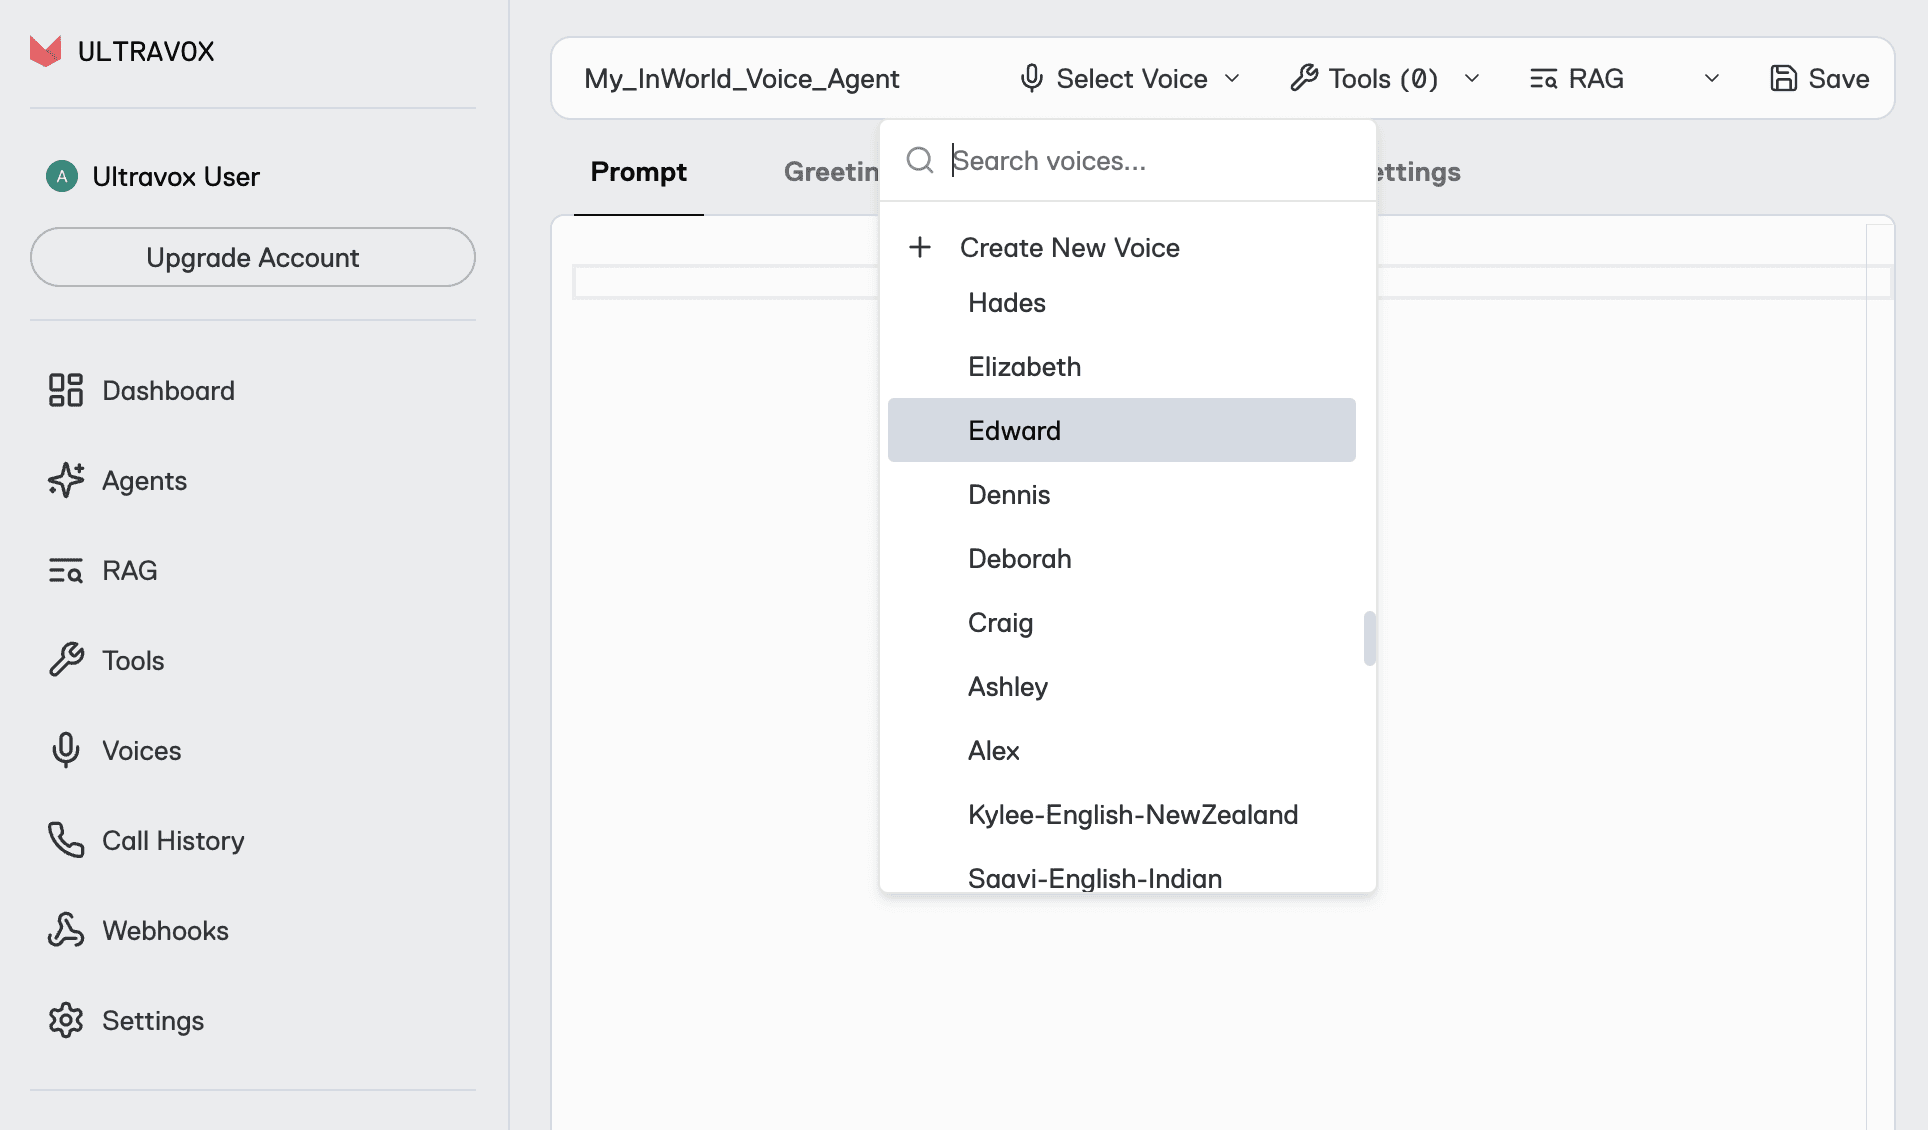Open Call History via phone icon
1928x1130 pixels.
[x=66, y=840]
